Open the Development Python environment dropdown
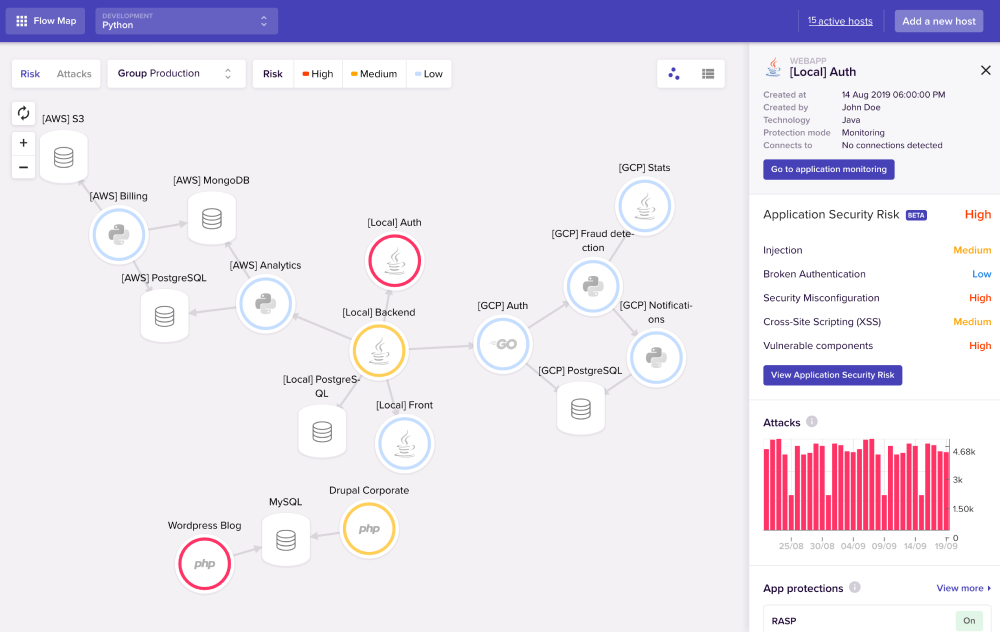Screen dimensions: 1000x632 pos(186,21)
